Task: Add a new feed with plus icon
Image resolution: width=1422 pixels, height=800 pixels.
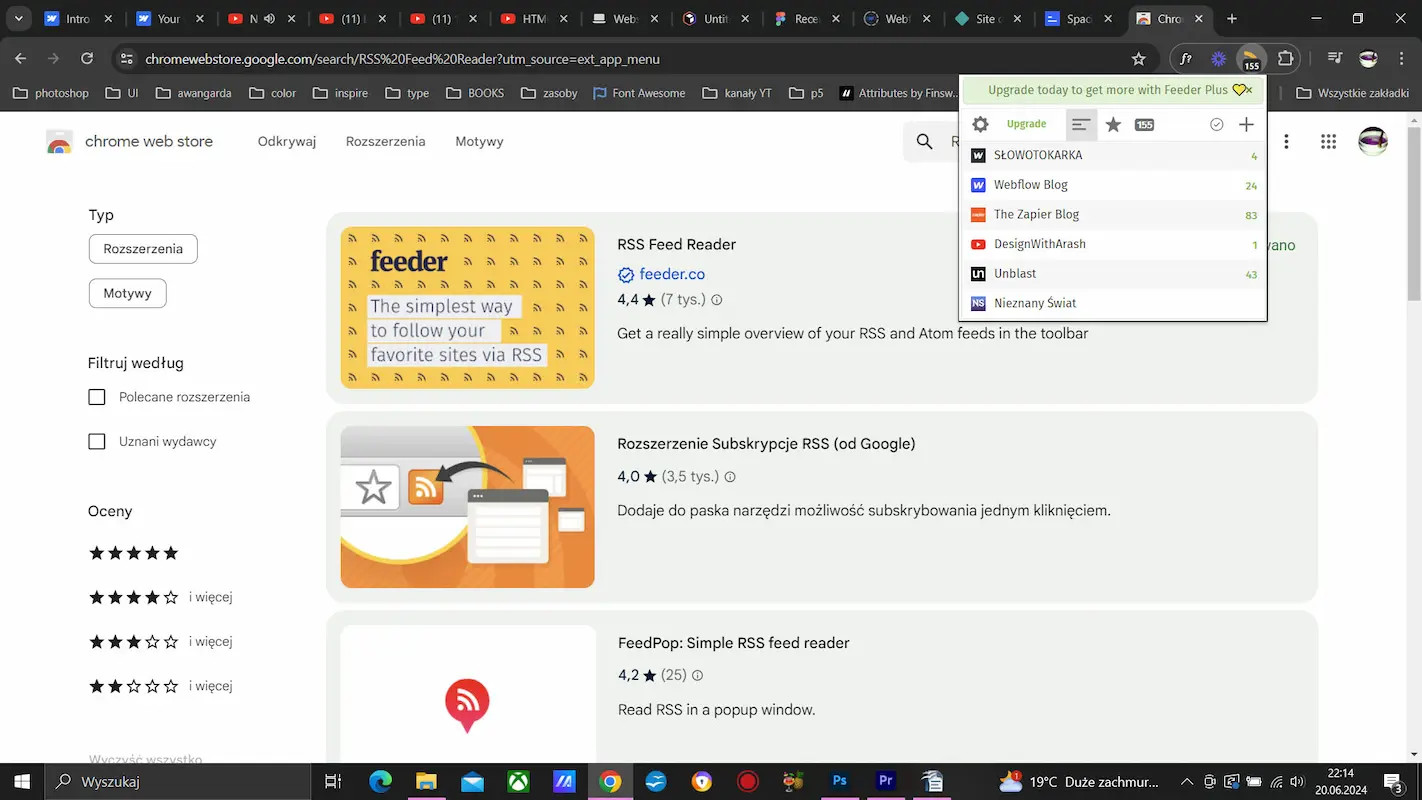Action: [x=1246, y=124]
